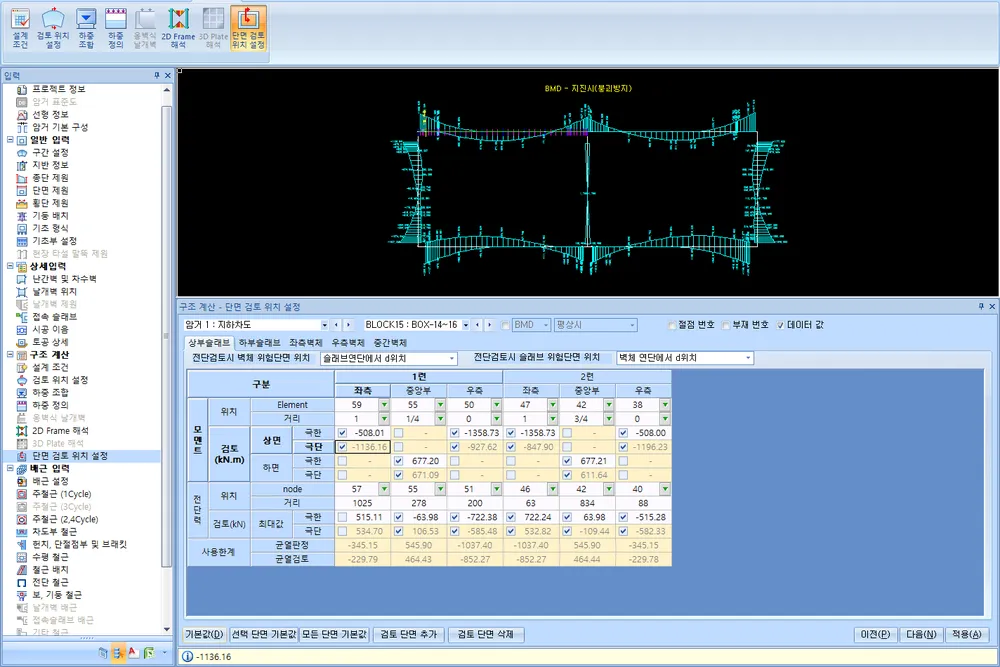The image size is (1000, 667).
Task: Switch to the 좌측벽체 tab
Action: click(x=306, y=343)
